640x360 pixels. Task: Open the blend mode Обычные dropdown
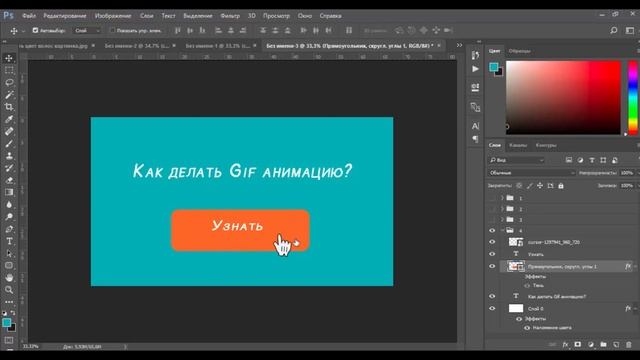point(531,173)
